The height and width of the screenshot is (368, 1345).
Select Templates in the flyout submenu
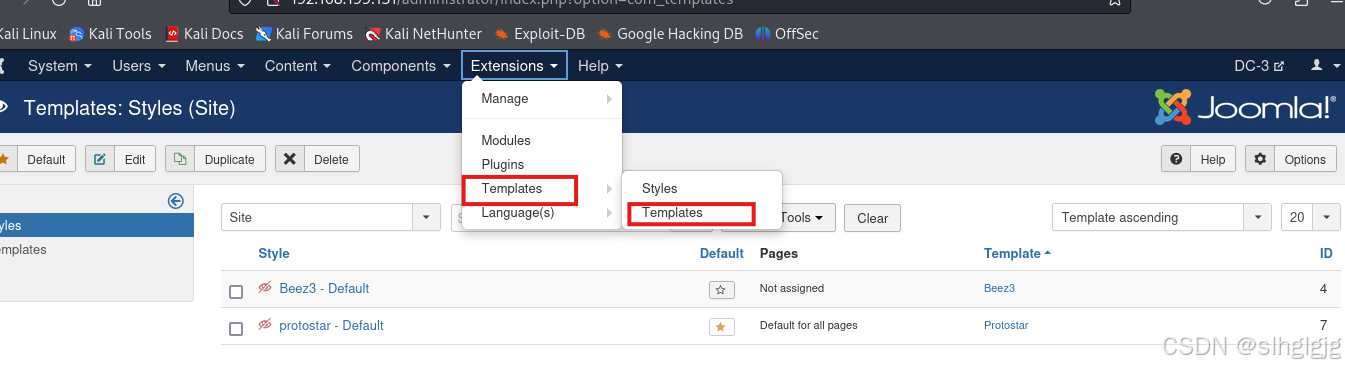tap(702, 213)
